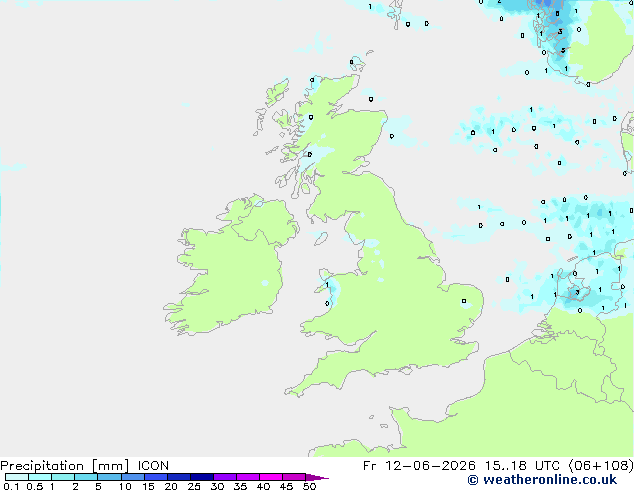Click the '0.1' legend scale label
This screenshot has height=490, width=634.
[11, 486]
